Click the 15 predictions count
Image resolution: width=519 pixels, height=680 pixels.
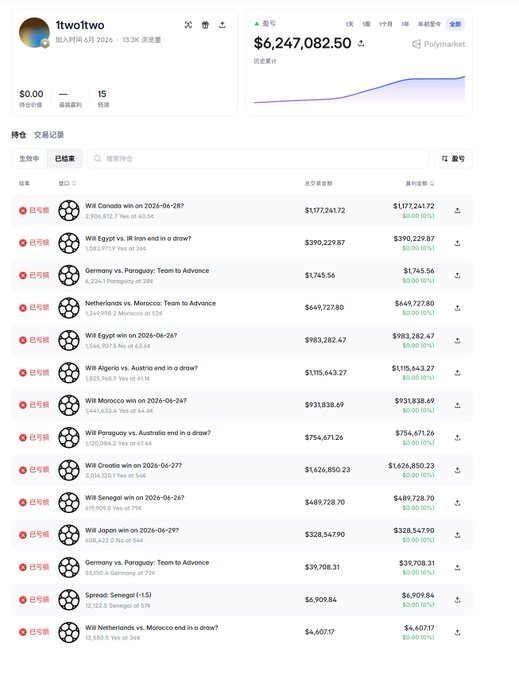[102, 94]
